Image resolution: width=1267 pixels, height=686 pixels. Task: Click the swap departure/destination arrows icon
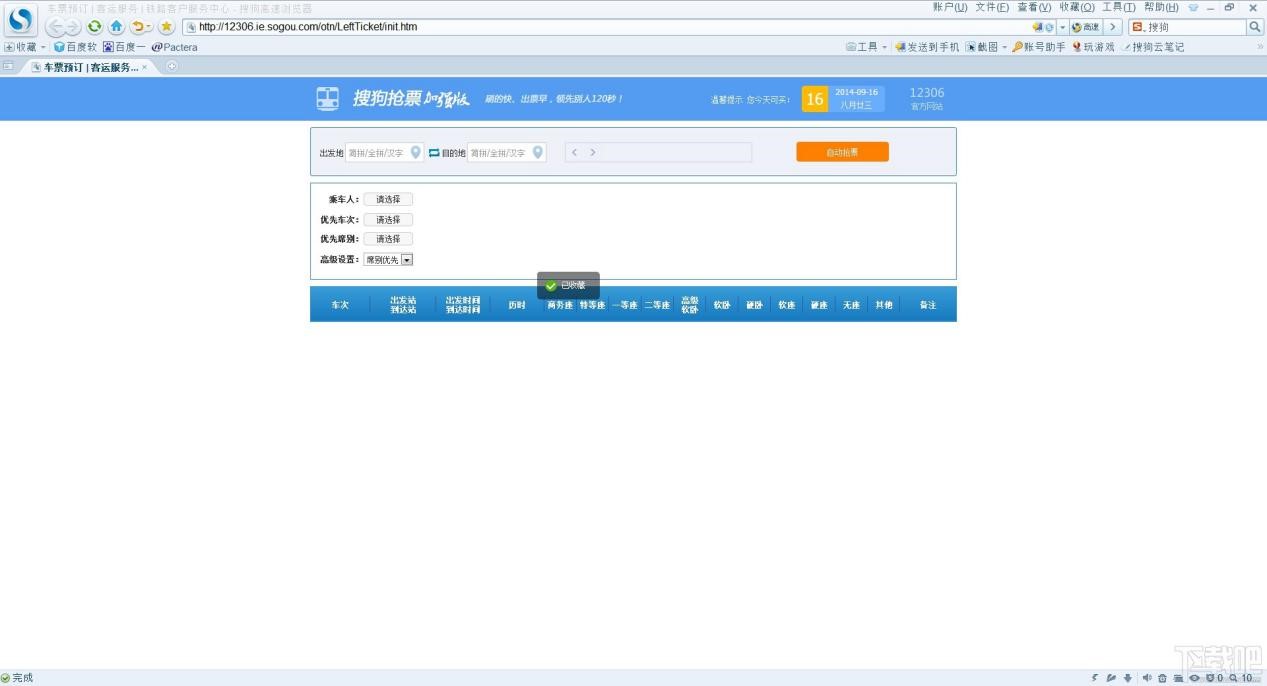coord(433,152)
